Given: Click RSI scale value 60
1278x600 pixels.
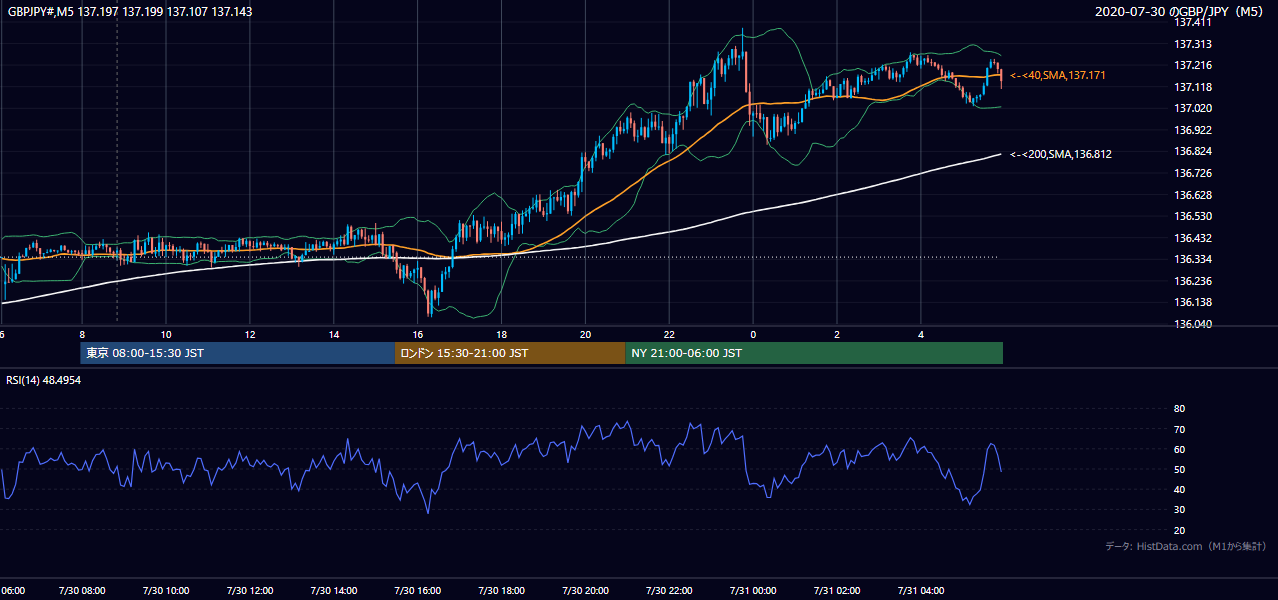Looking at the screenshot, I should [1180, 449].
